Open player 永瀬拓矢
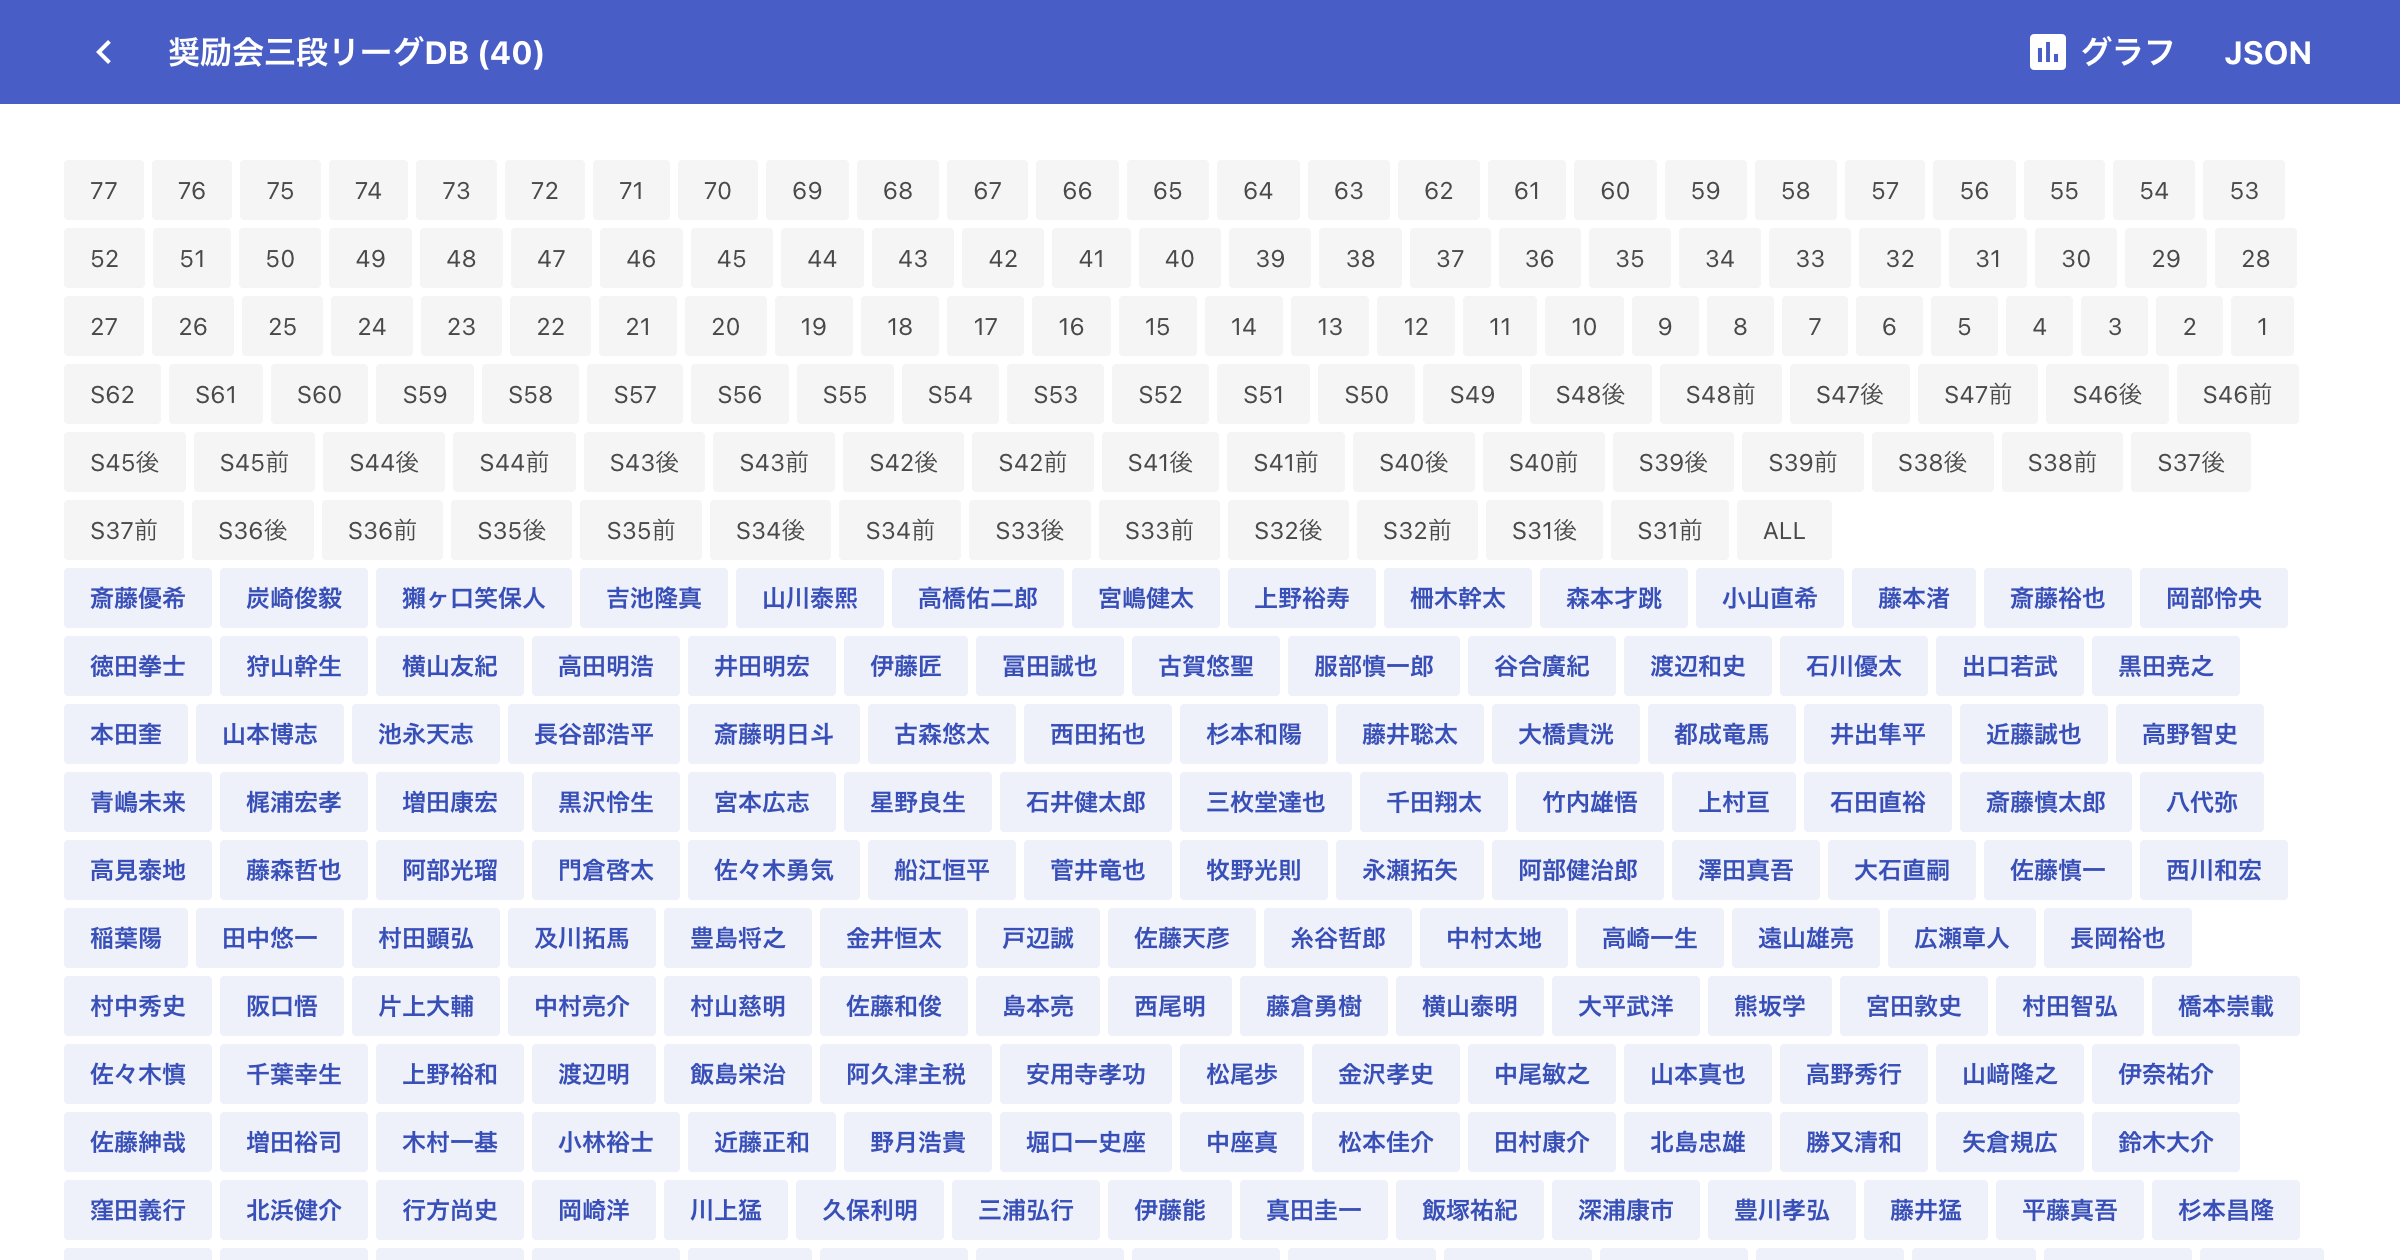Viewport: 2400px width, 1260px height. tap(1410, 870)
